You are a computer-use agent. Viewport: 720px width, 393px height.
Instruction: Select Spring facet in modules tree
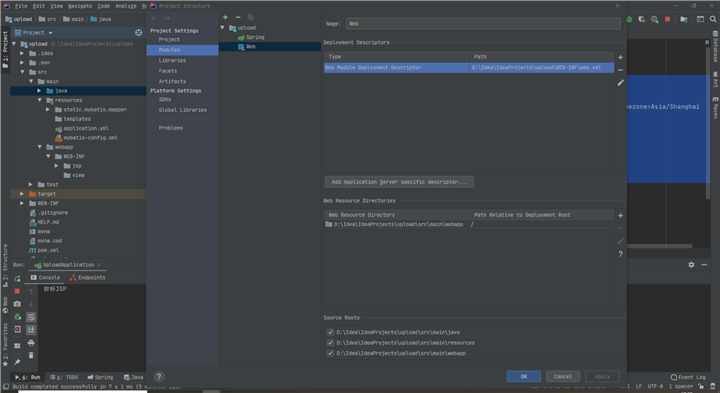251,37
